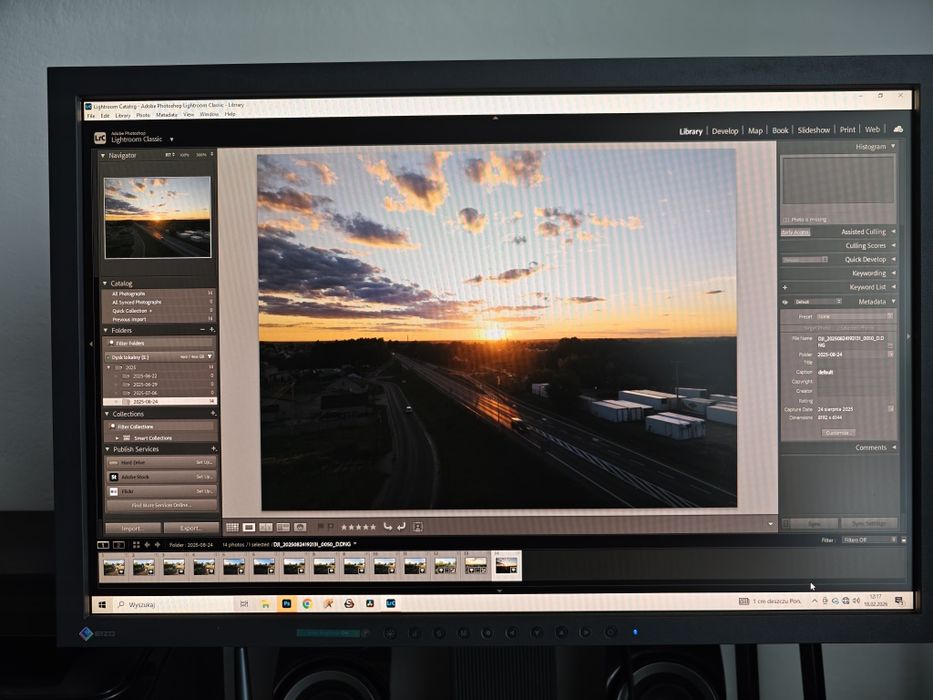Open the Metadata menu
The width and height of the screenshot is (933, 700).
(167, 115)
